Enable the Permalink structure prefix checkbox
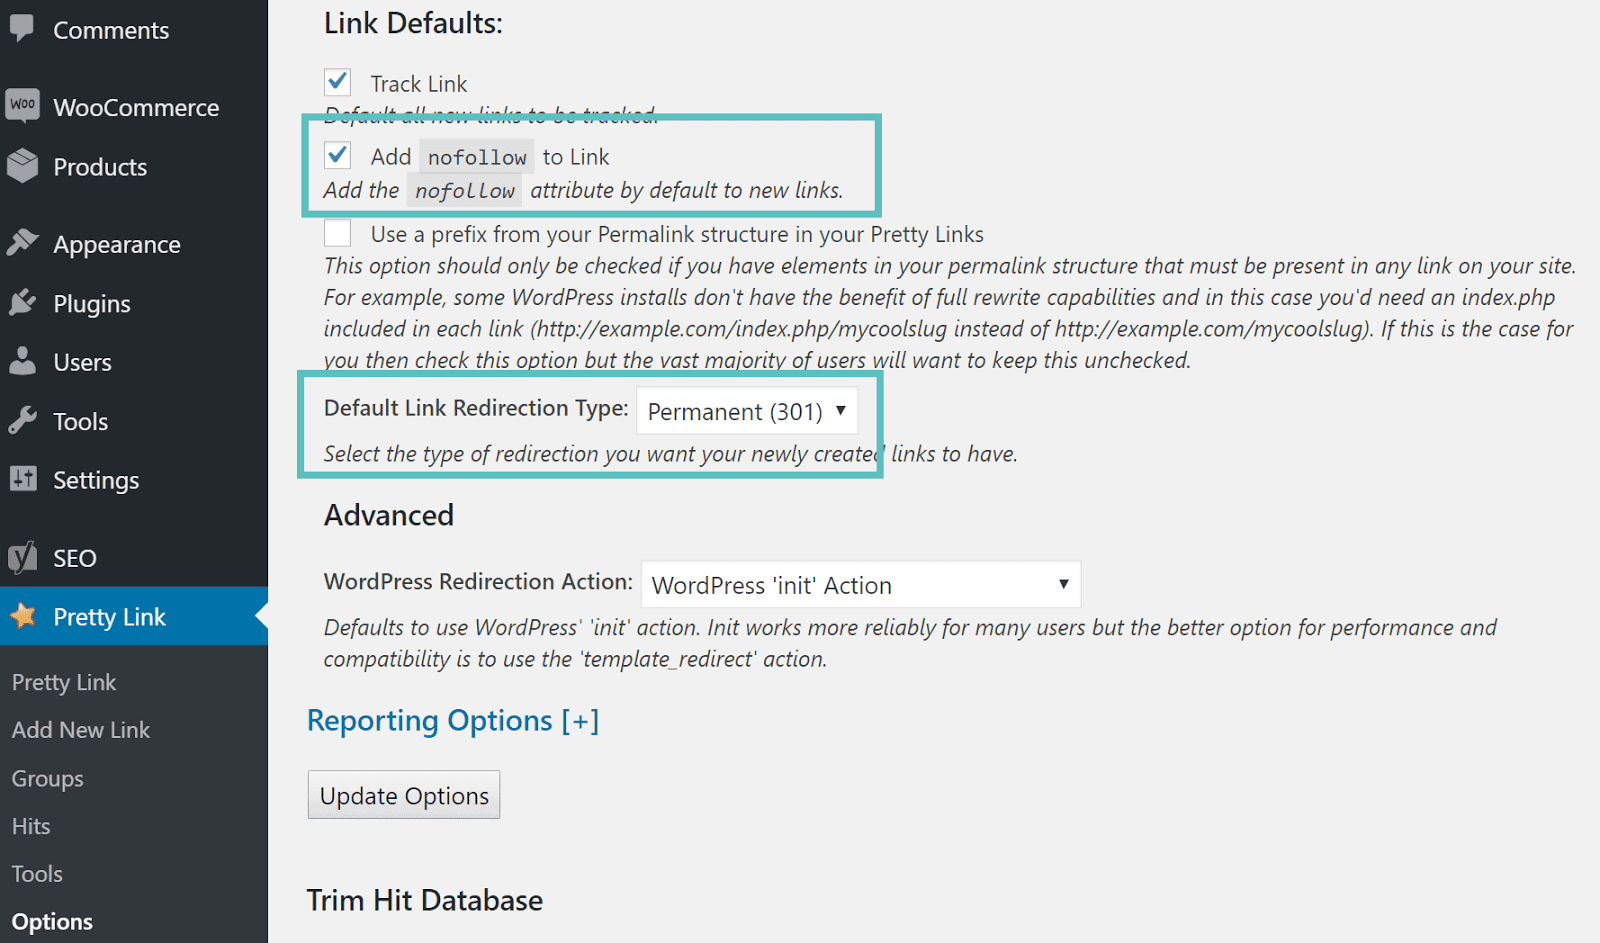Viewport: 1600px width, 943px height. coord(338,233)
